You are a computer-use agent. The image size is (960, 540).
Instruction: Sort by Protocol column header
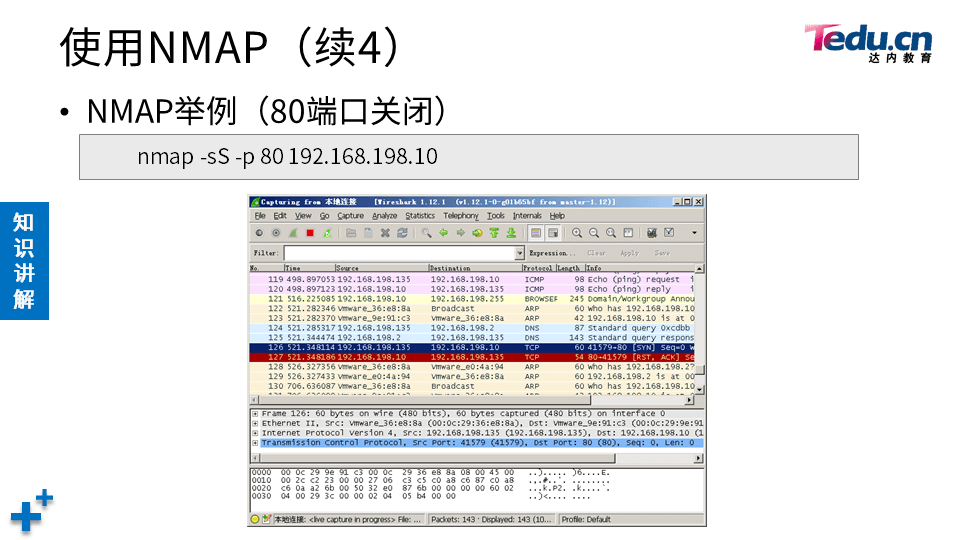coord(539,268)
